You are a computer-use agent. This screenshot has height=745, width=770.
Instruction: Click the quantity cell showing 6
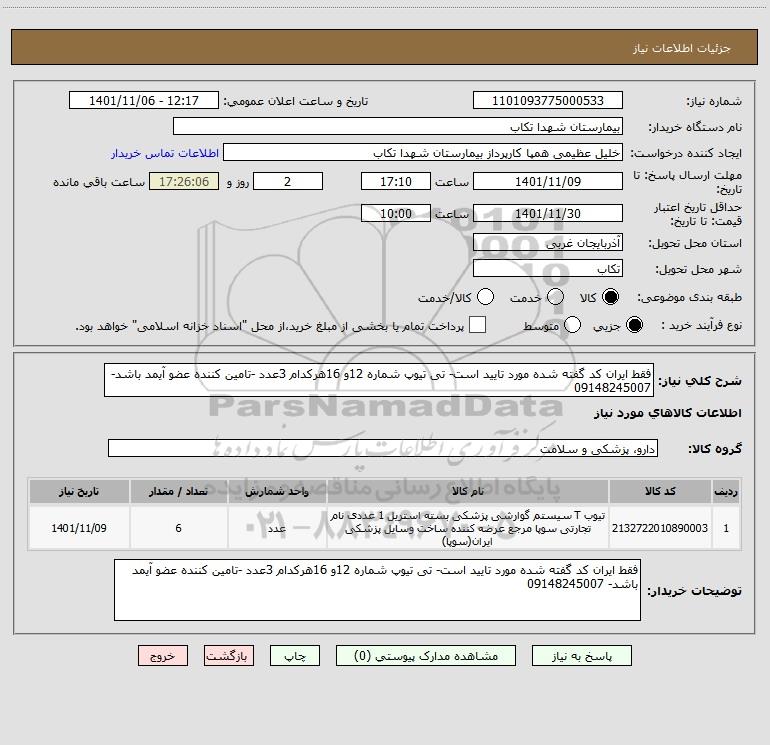[179, 528]
